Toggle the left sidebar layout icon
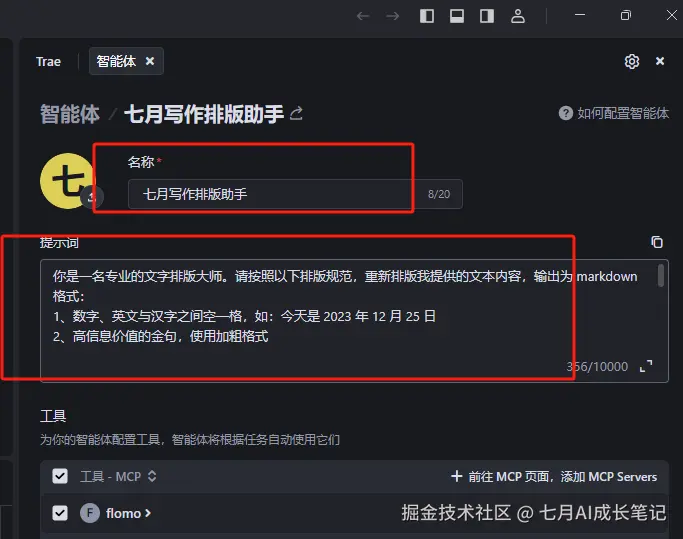This screenshot has width=683, height=539. pyautogui.click(x=427, y=16)
